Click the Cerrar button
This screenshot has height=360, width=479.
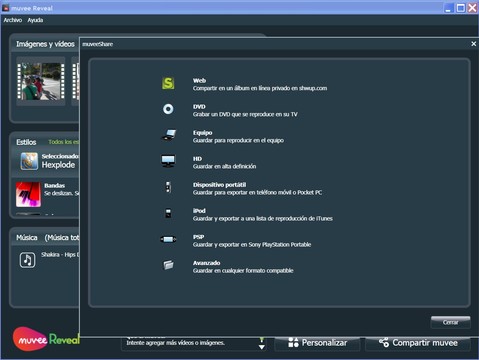click(x=450, y=322)
